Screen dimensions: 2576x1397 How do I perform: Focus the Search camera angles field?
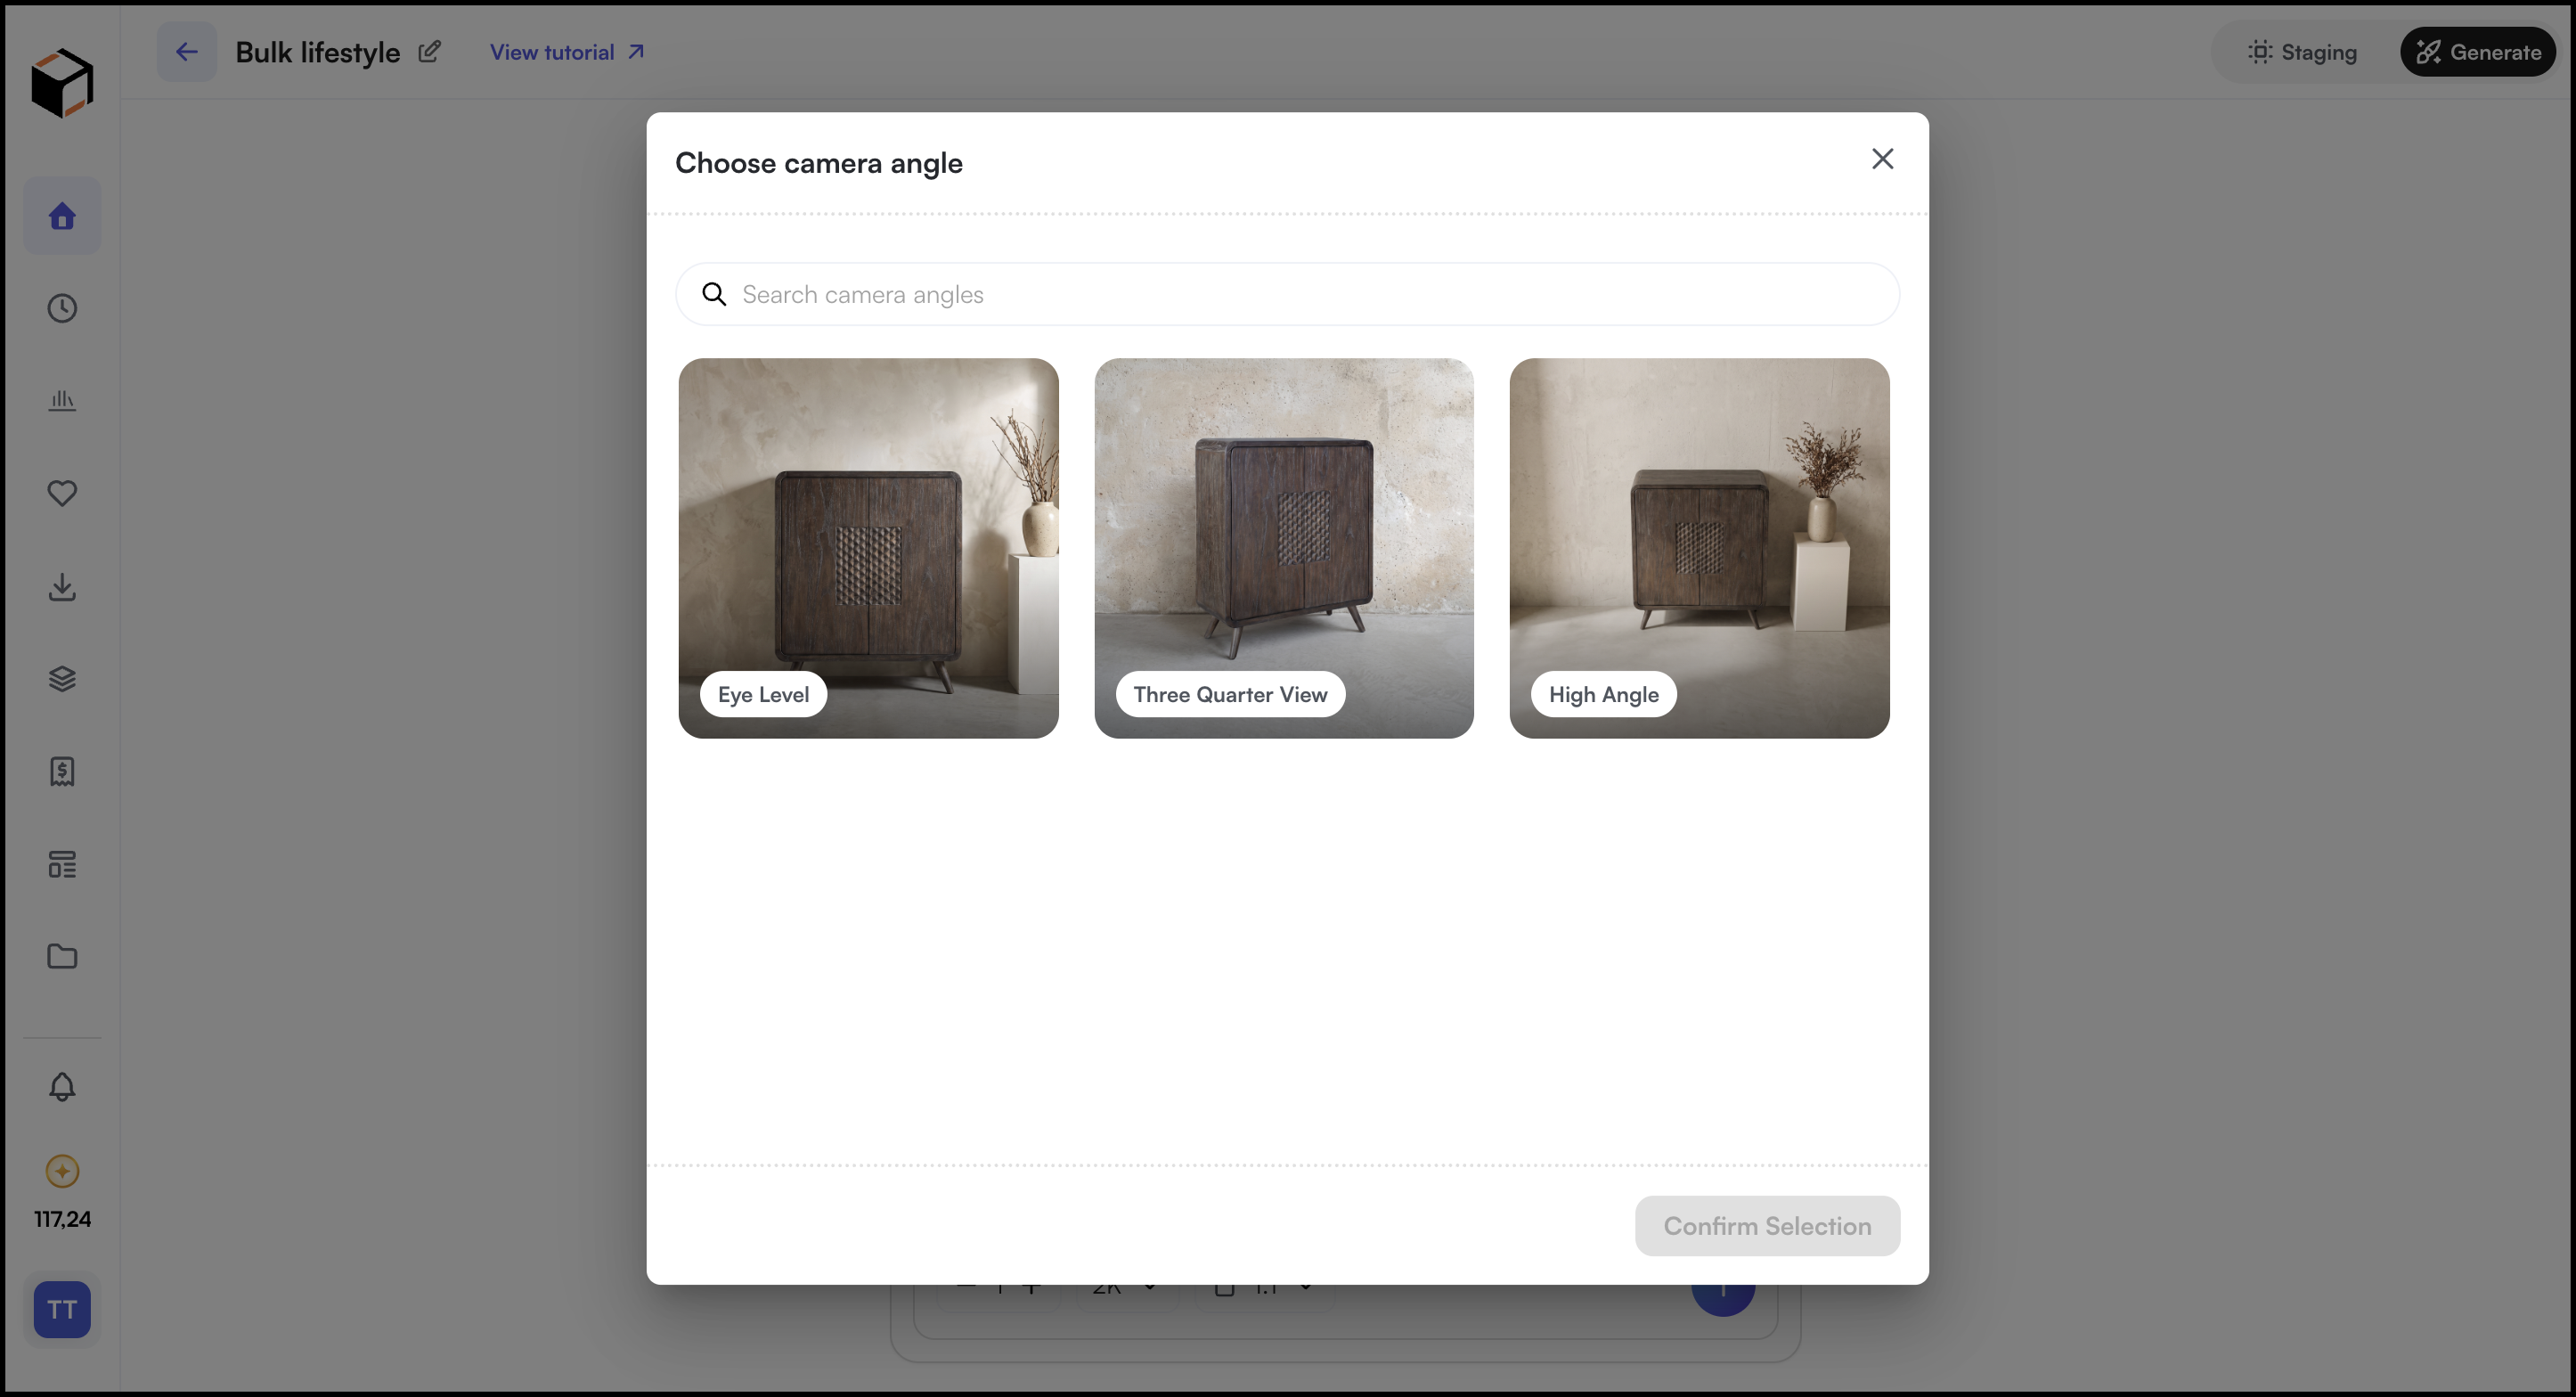1287,294
